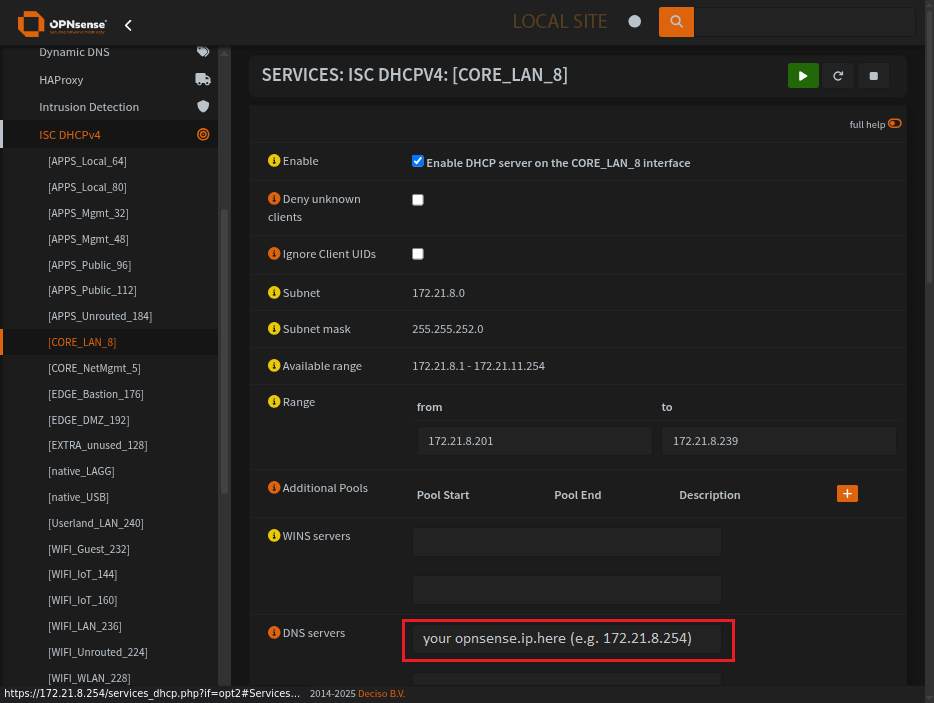Click info icon next to Subnet
Viewport: 934px width, 703px height.
[274, 293]
